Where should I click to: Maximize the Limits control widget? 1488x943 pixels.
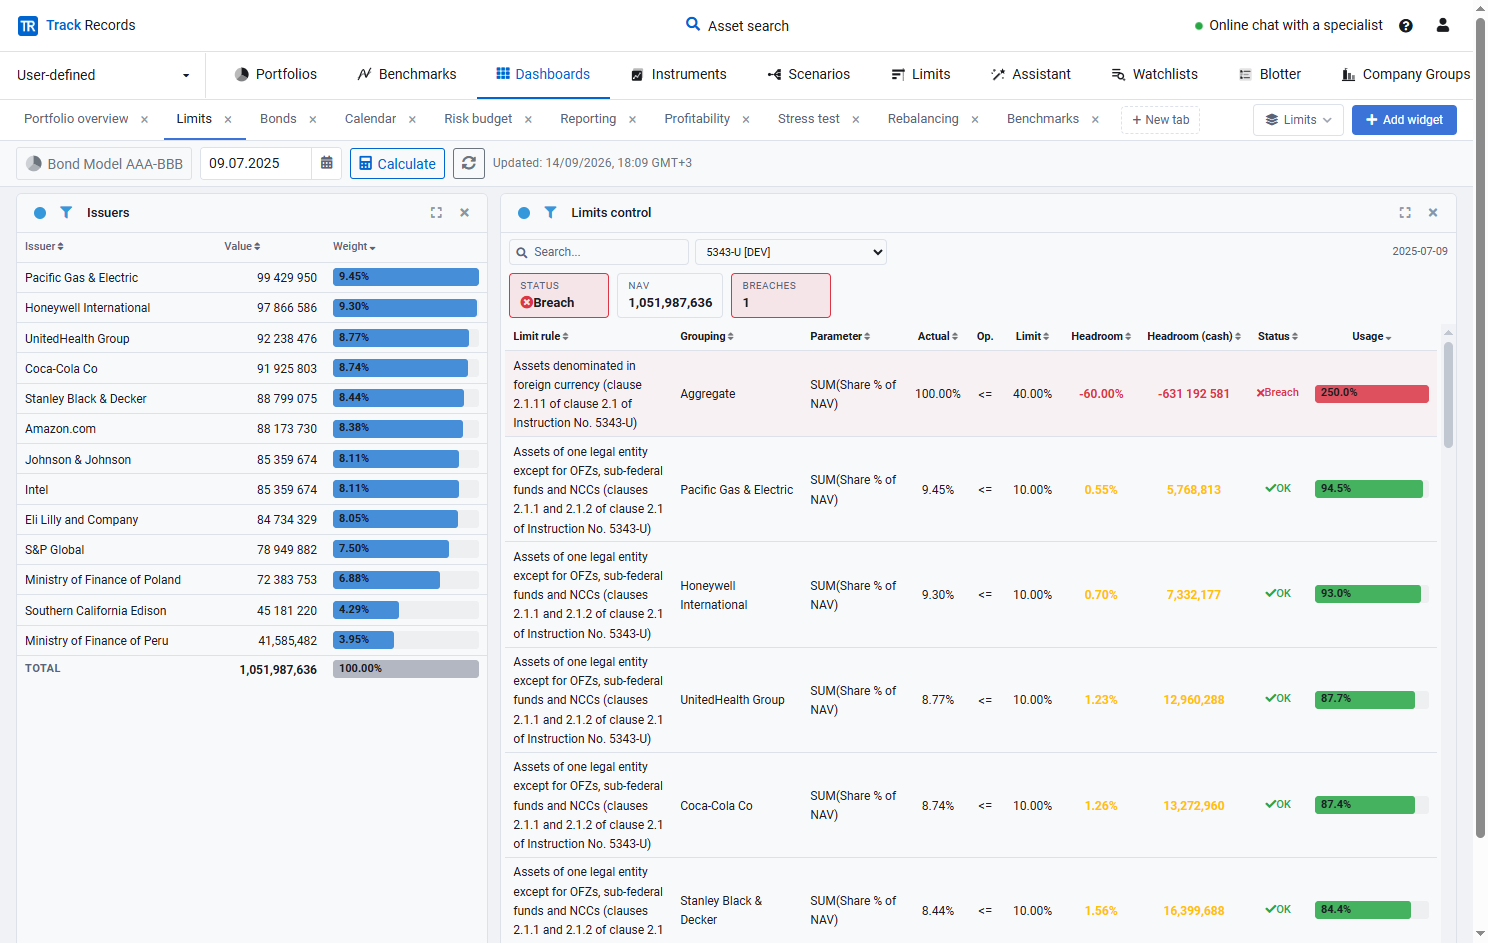[1405, 213]
